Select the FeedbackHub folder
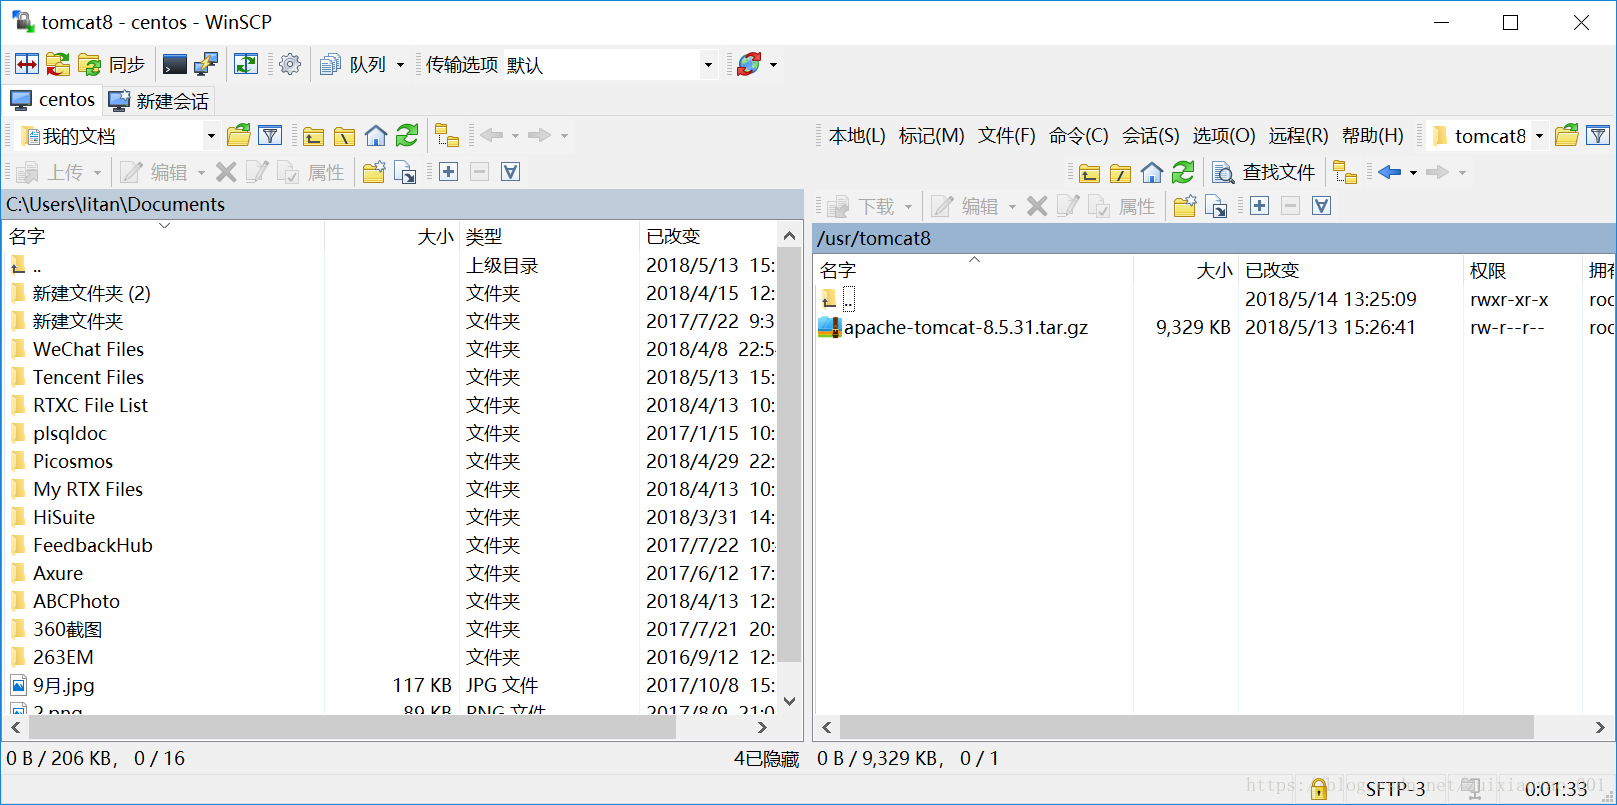The image size is (1617, 805). coord(92,545)
